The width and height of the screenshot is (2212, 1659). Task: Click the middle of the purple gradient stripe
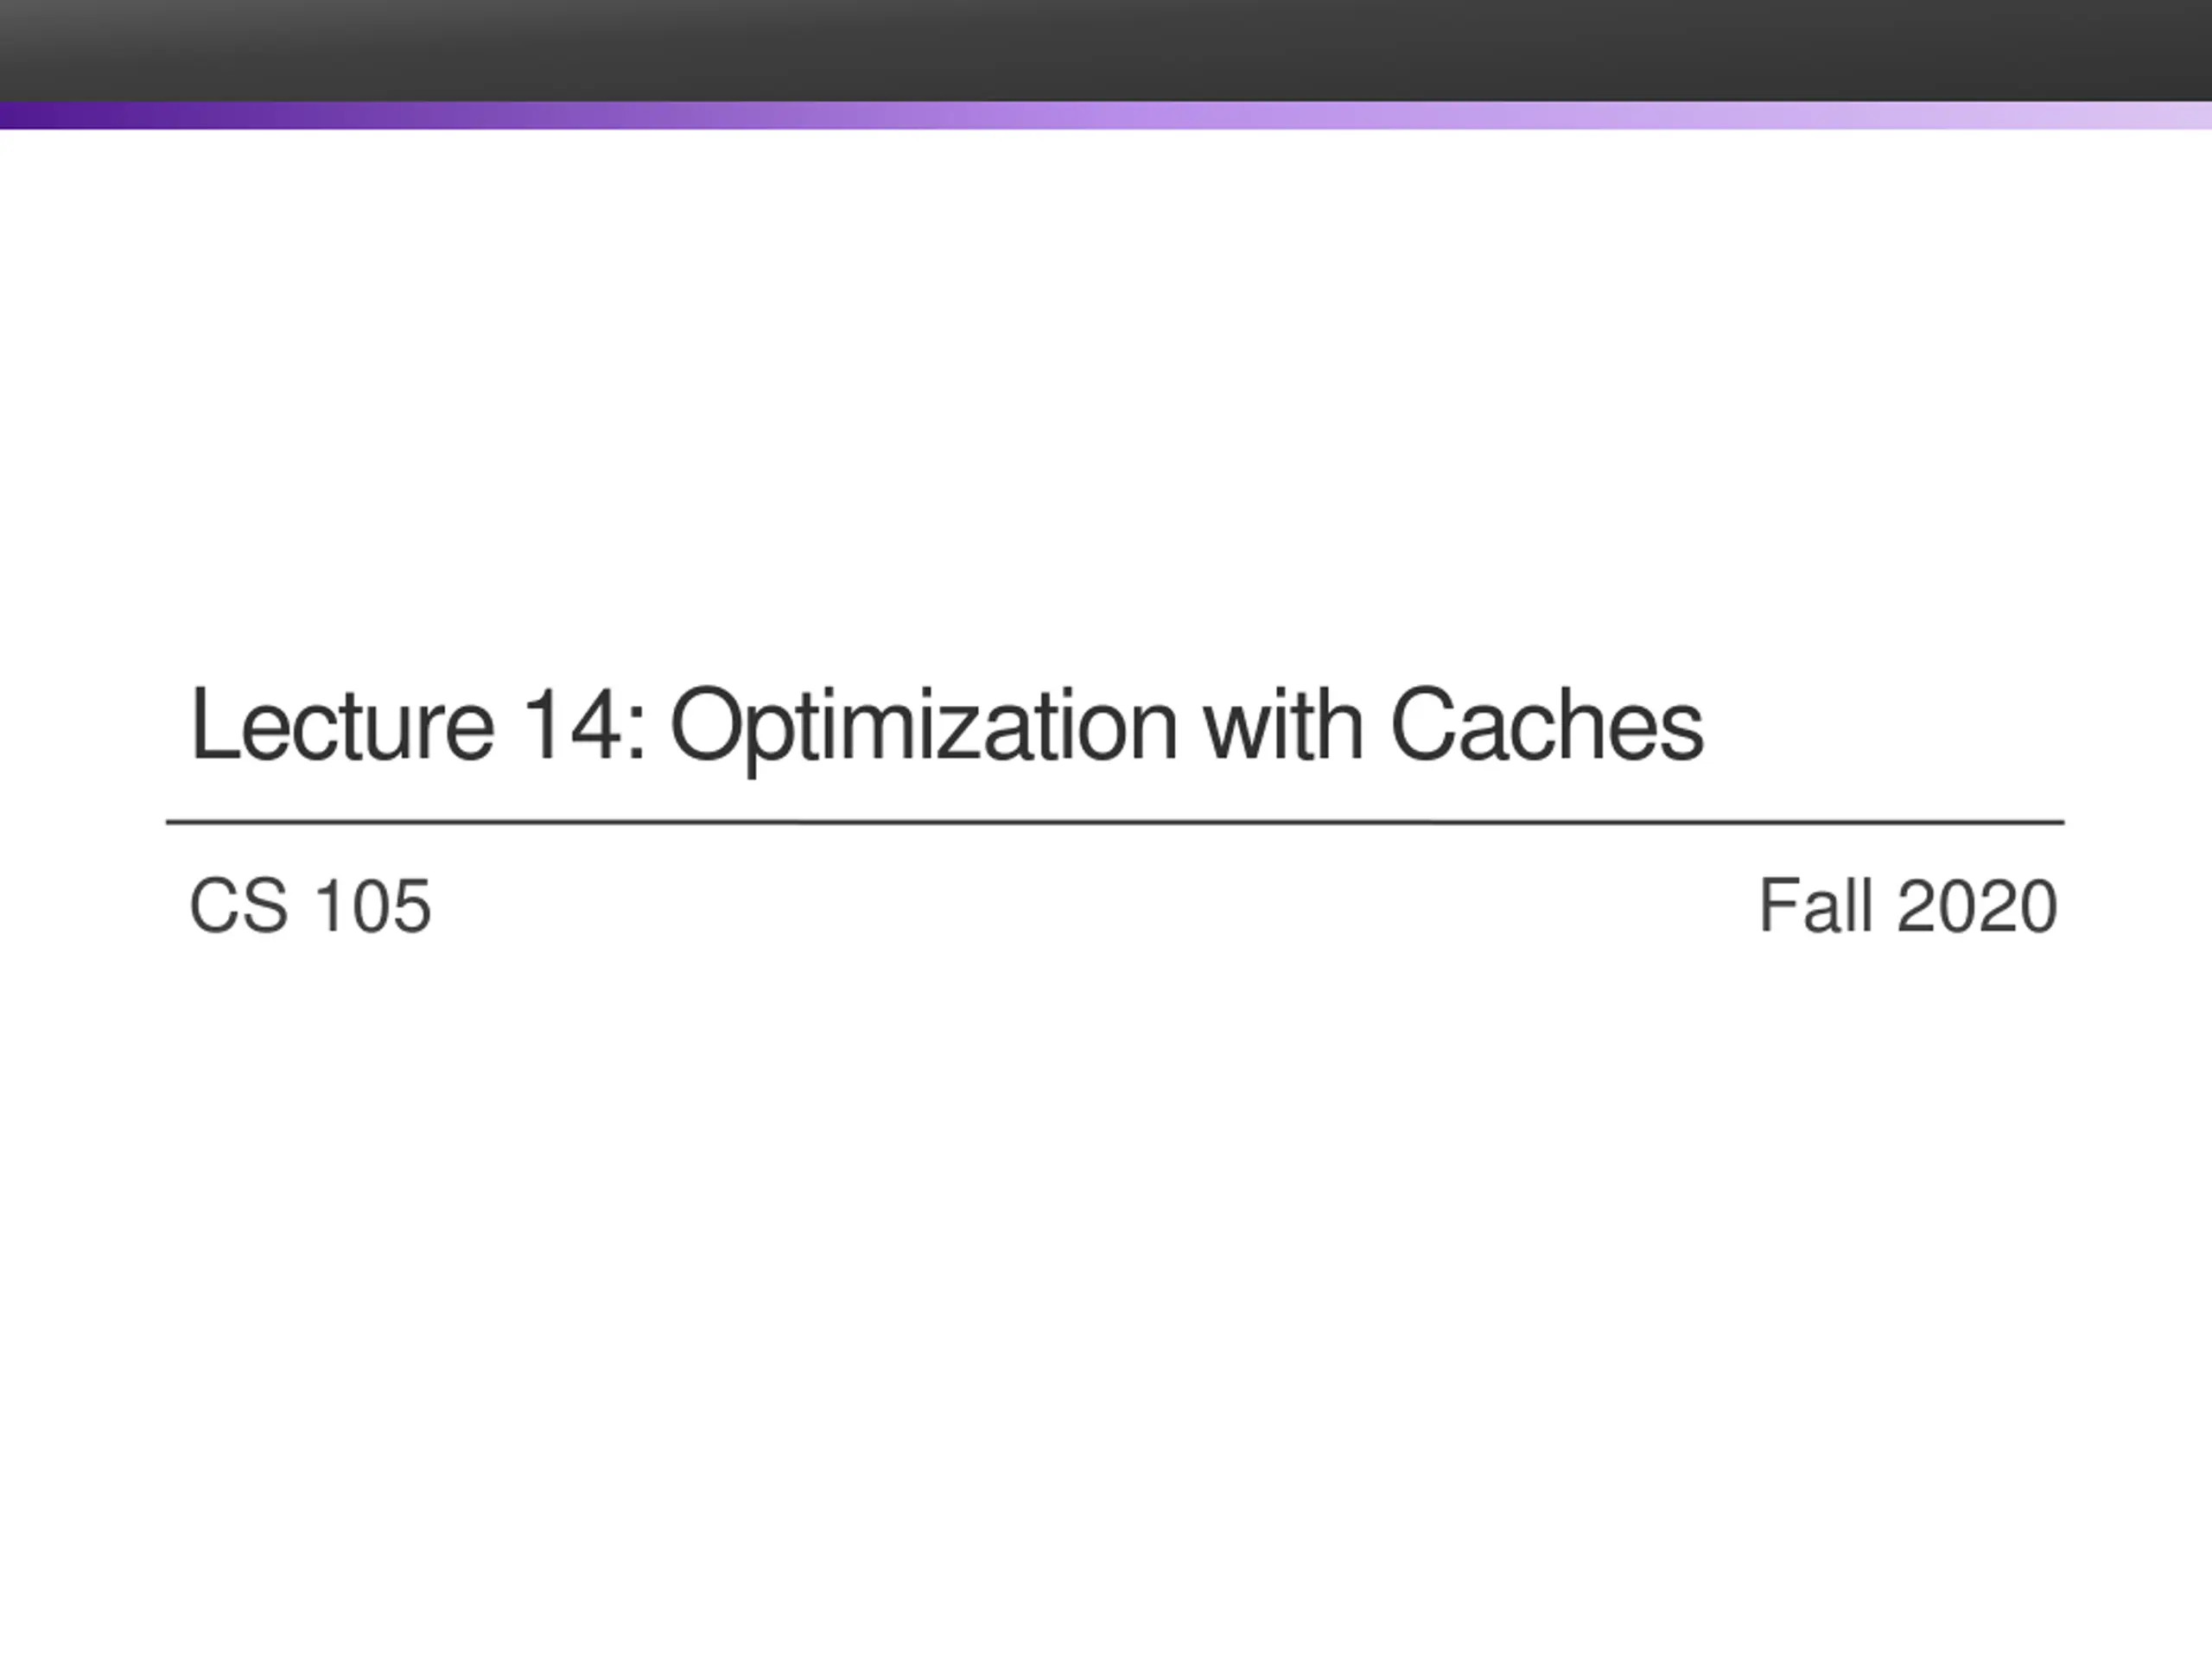tap(1106, 115)
